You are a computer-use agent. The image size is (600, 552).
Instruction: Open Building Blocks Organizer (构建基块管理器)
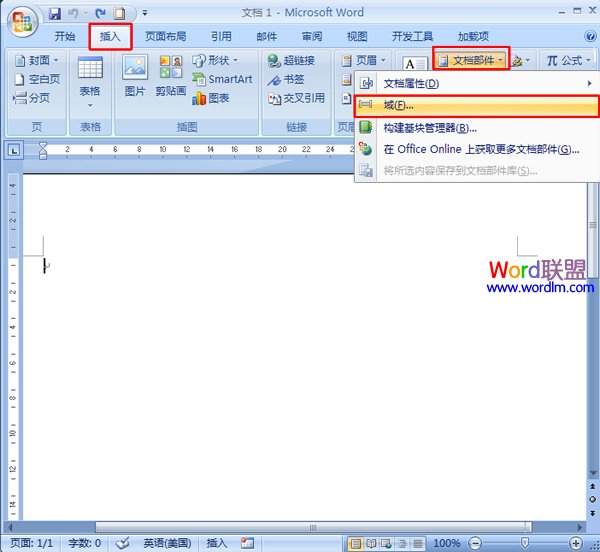pyautogui.click(x=476, y=128)
